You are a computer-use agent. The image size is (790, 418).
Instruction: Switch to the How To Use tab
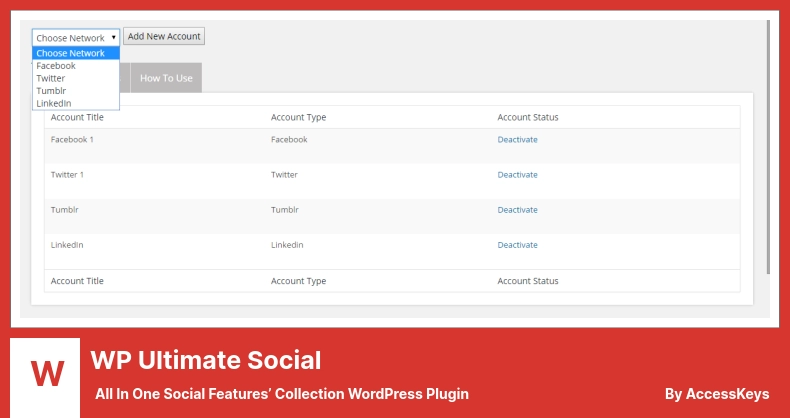point(166,78)
